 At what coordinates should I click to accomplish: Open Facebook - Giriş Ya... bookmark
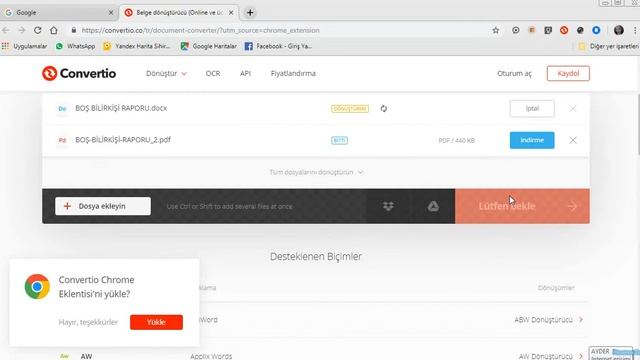pyautogui.click(x=278, y=46)
